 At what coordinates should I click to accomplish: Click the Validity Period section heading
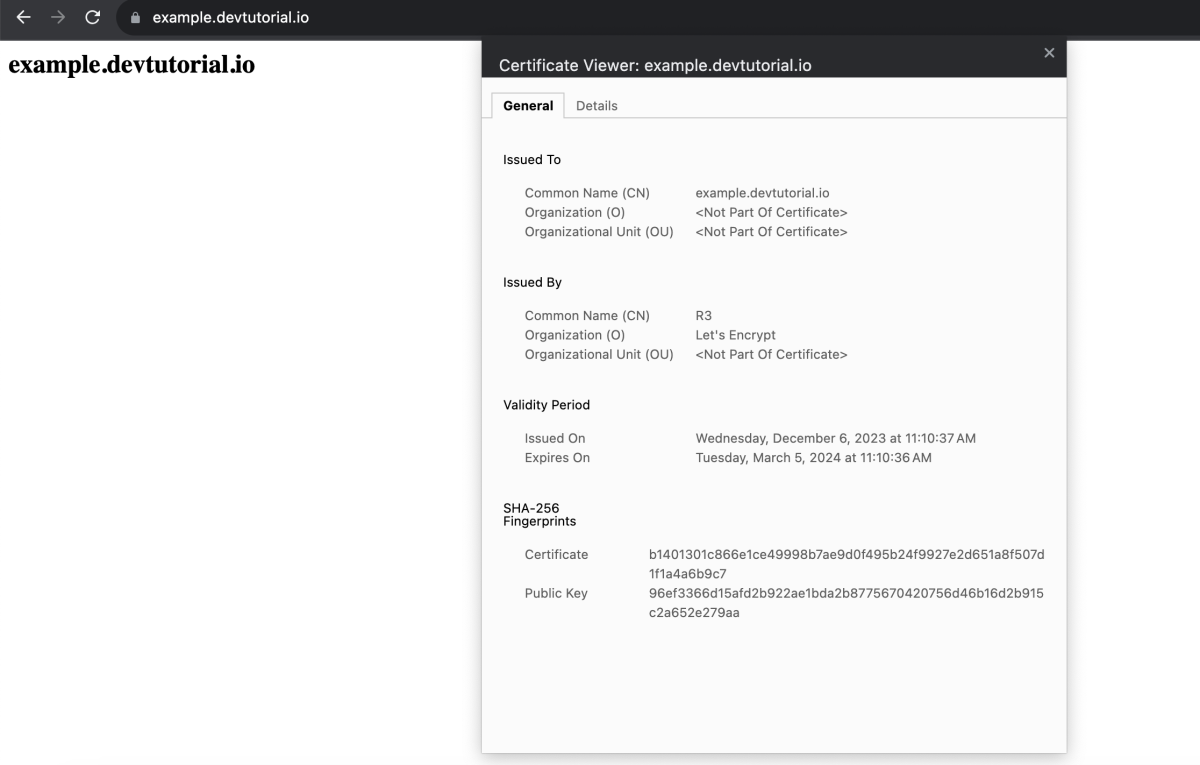pyautogui.click(x=547, y=405)
